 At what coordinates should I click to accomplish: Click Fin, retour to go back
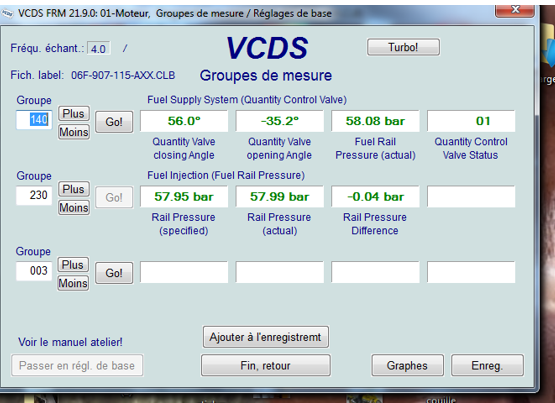click(x=266, y=365)
